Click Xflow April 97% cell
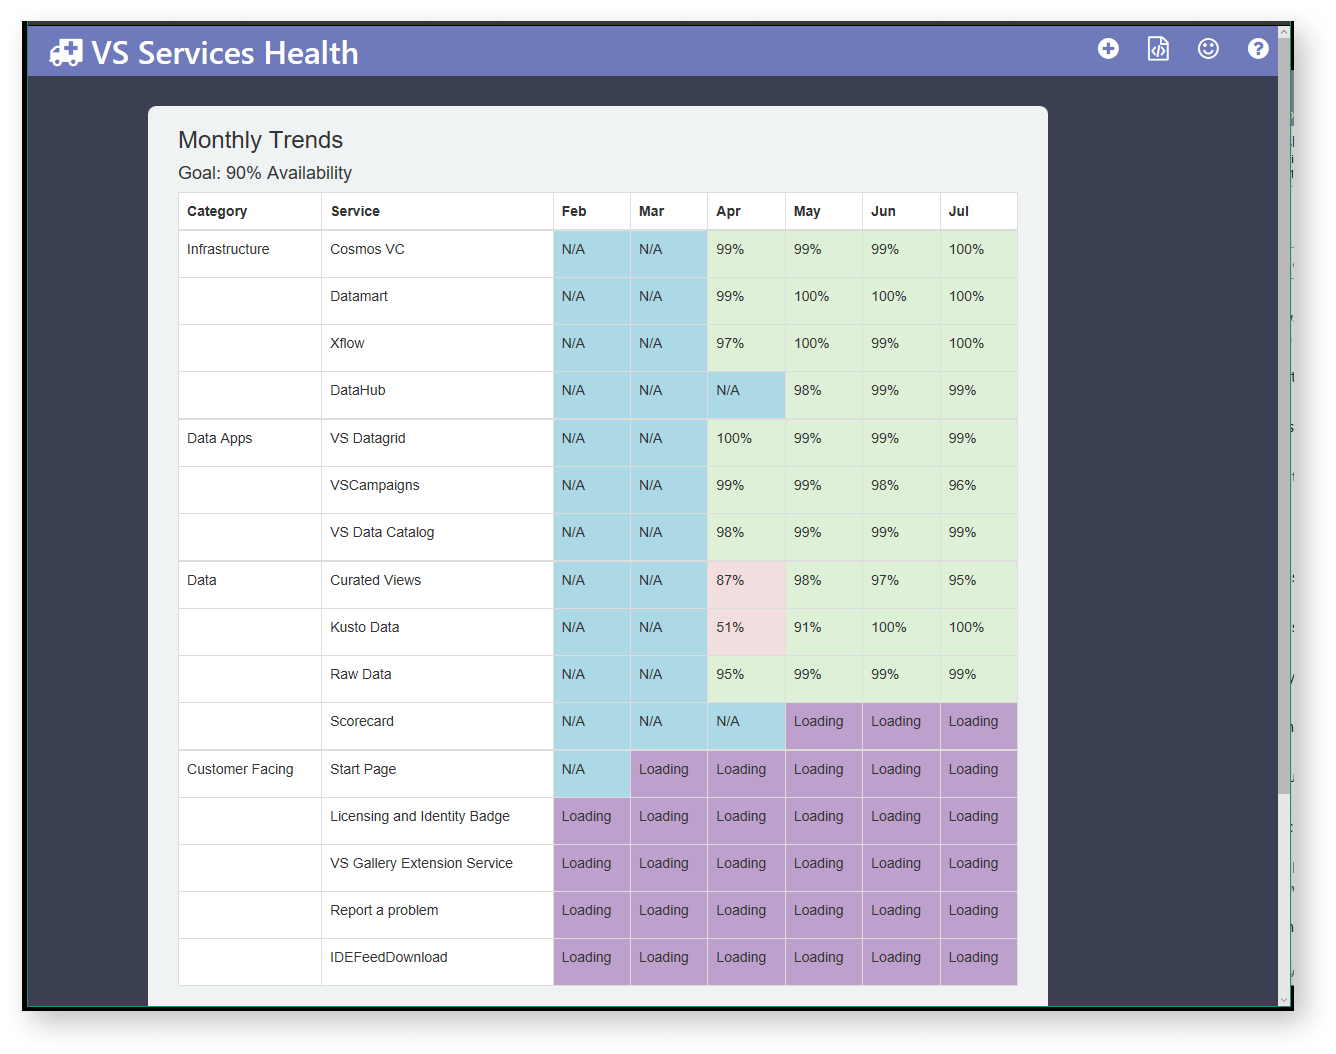Viewport: 1336px width, 1054px height. point(746,348)
